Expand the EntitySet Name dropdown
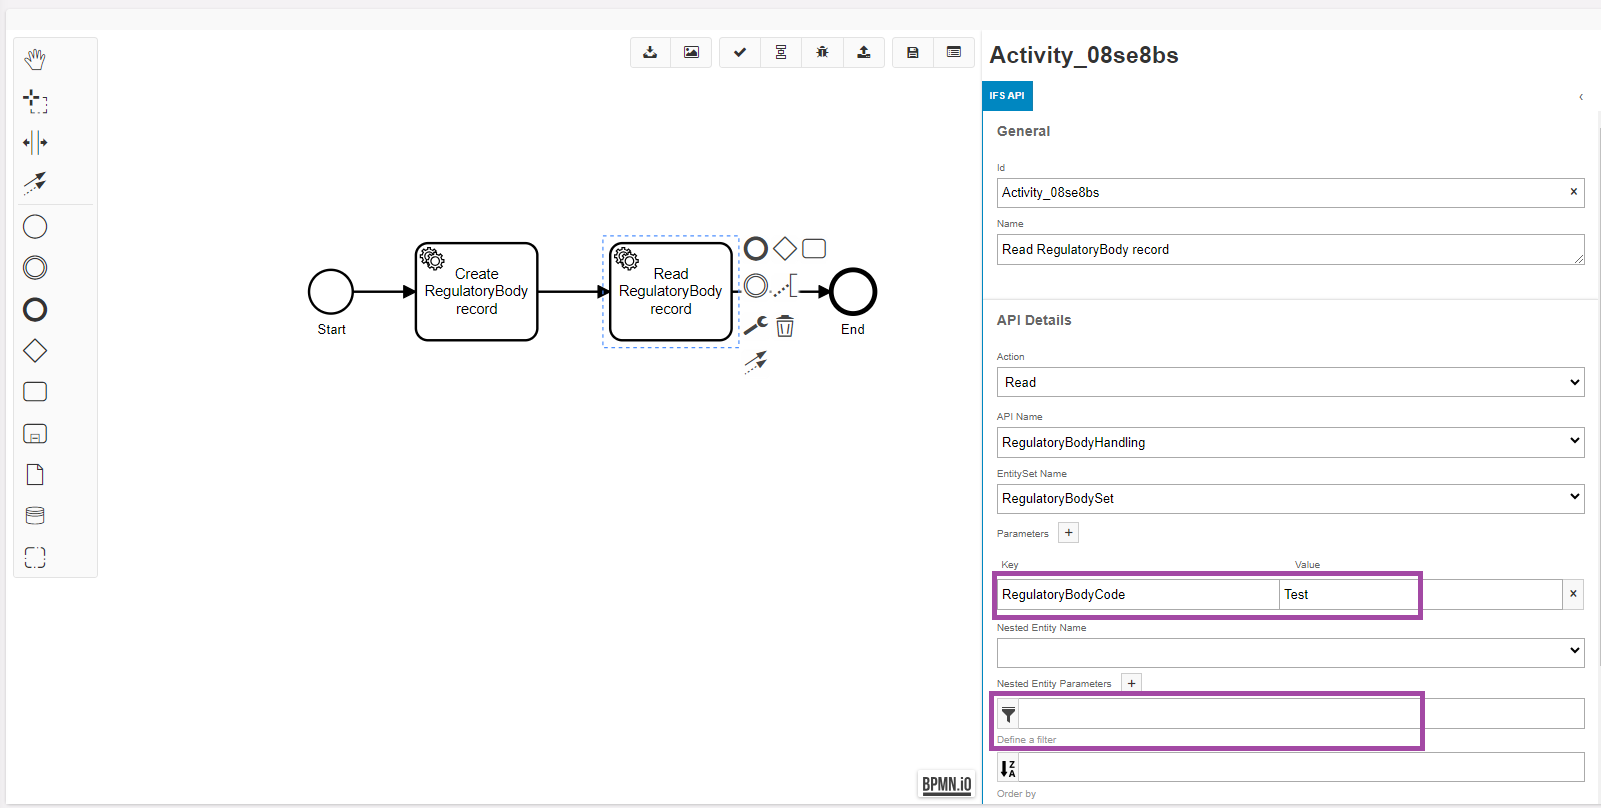Image resolution: width=1601 pixels, height=808 pixels. [x=1290, y=498]
